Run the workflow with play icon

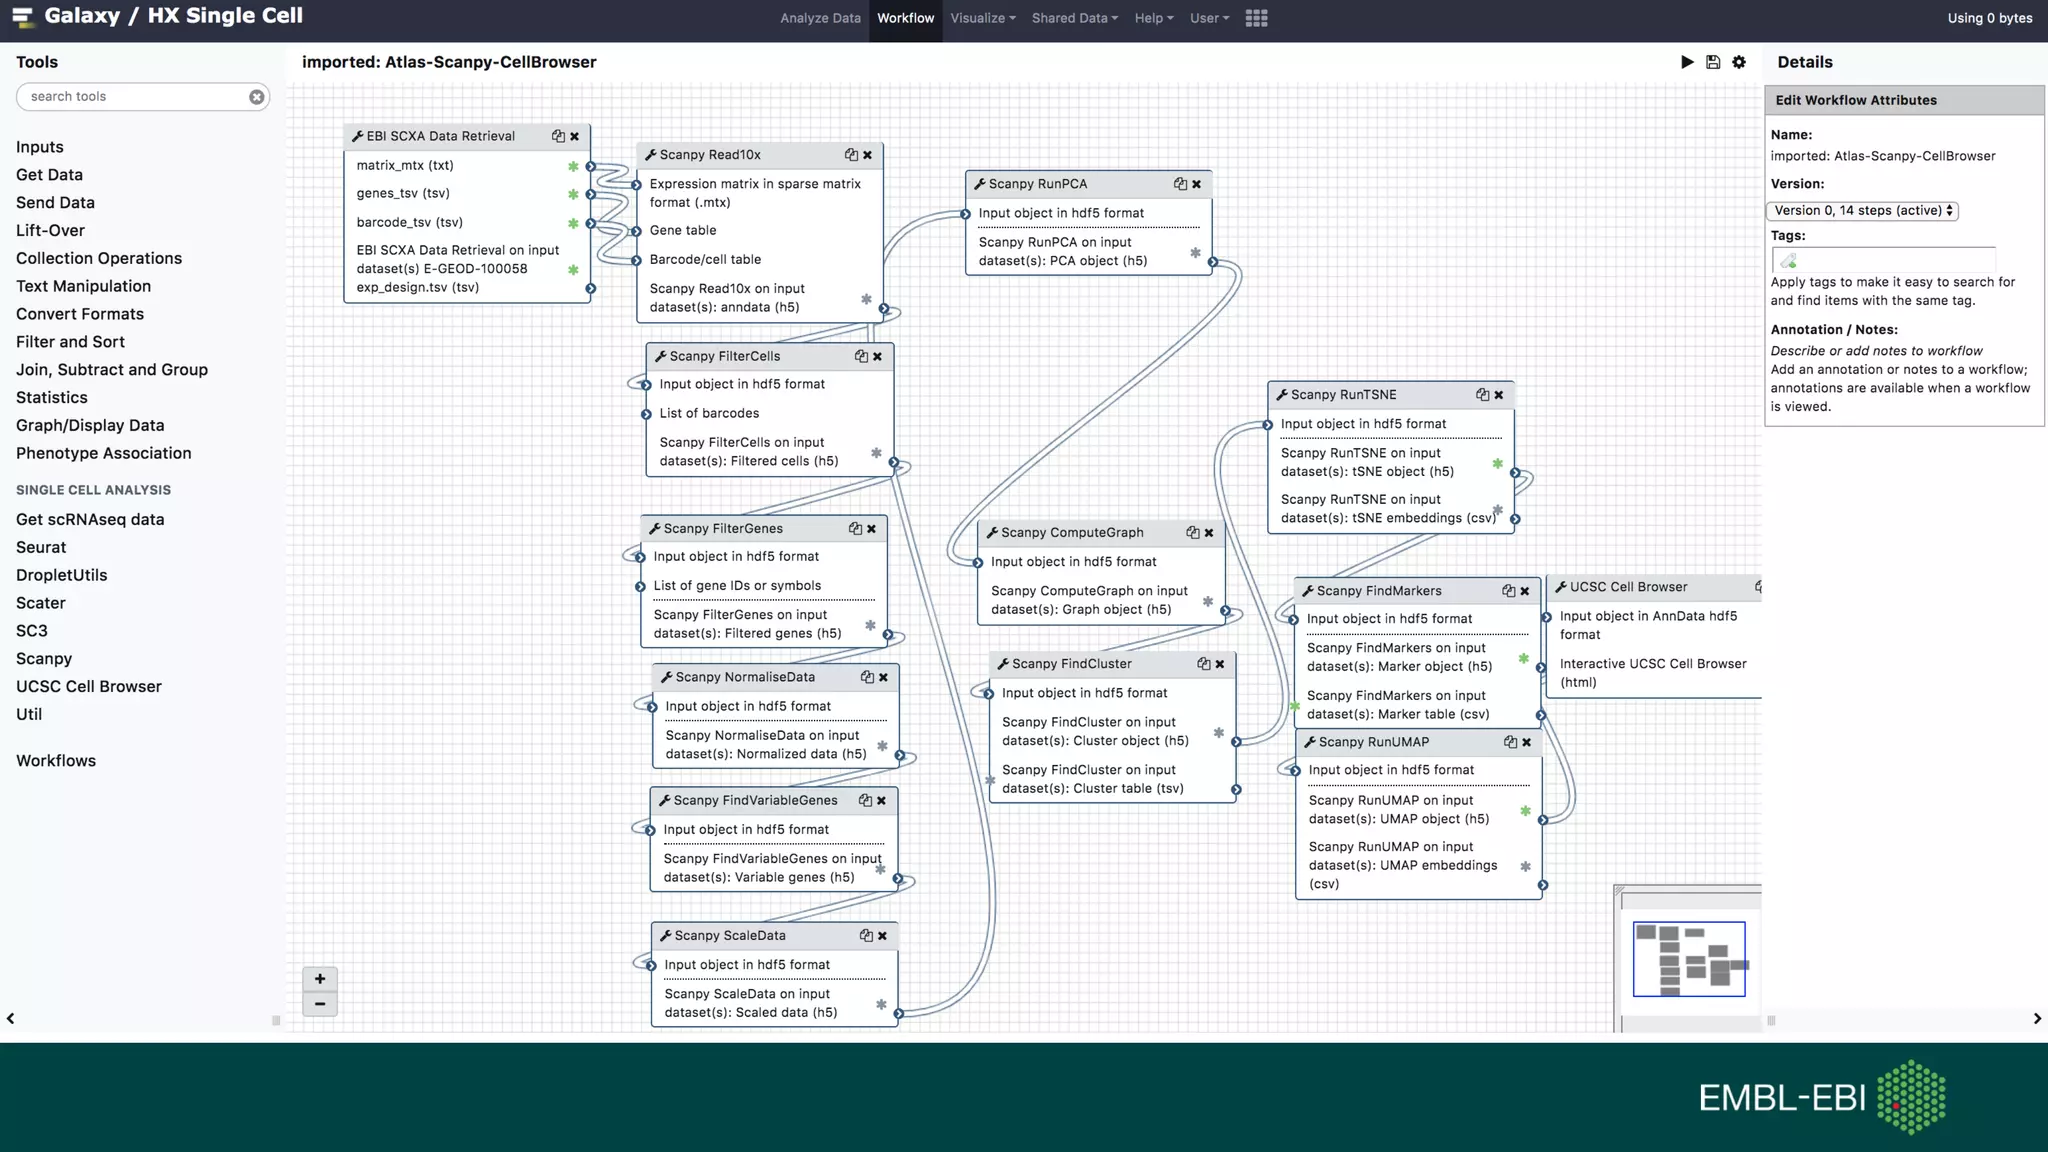click(x=1687, y=62)
